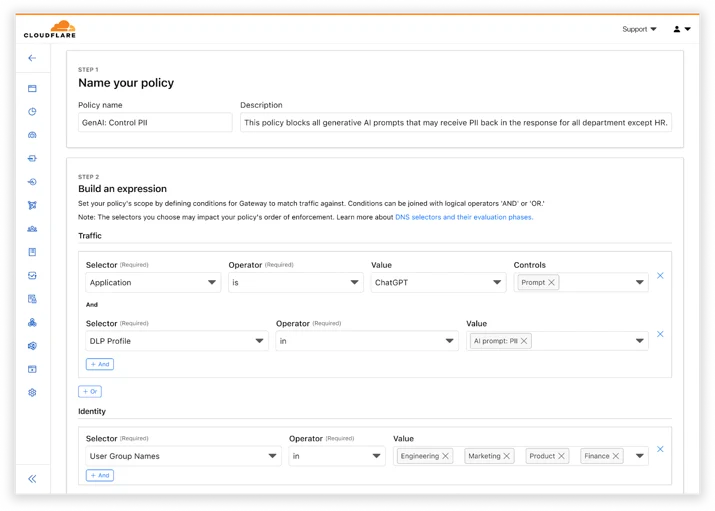Click the 'Name your policy' heading
This screenshot has height=511, width=715.
pos(126,83)
